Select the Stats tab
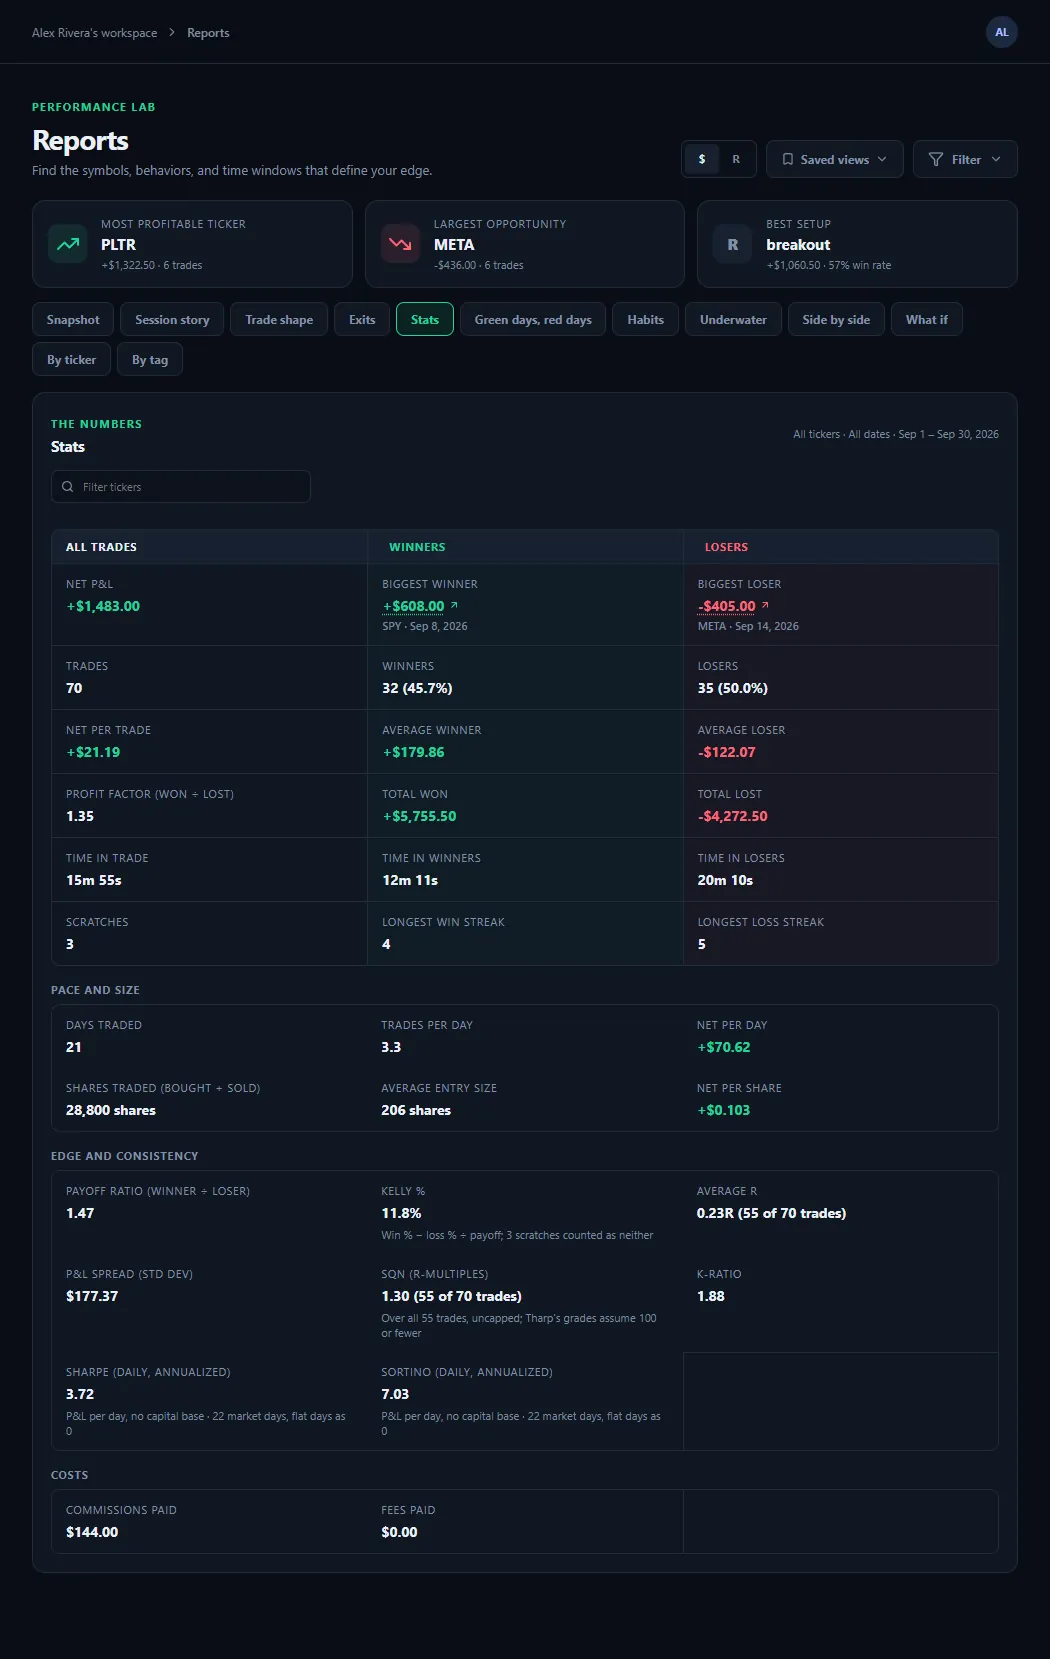The image size is (1050, 1659). point(425,319)
